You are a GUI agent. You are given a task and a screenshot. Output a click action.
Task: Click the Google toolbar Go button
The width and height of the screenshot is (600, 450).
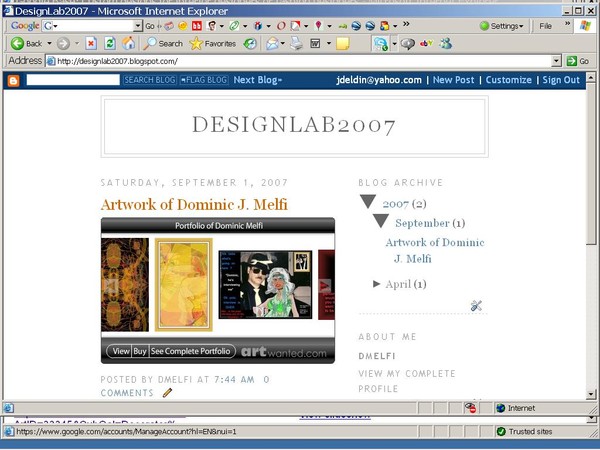click(150, 26)
